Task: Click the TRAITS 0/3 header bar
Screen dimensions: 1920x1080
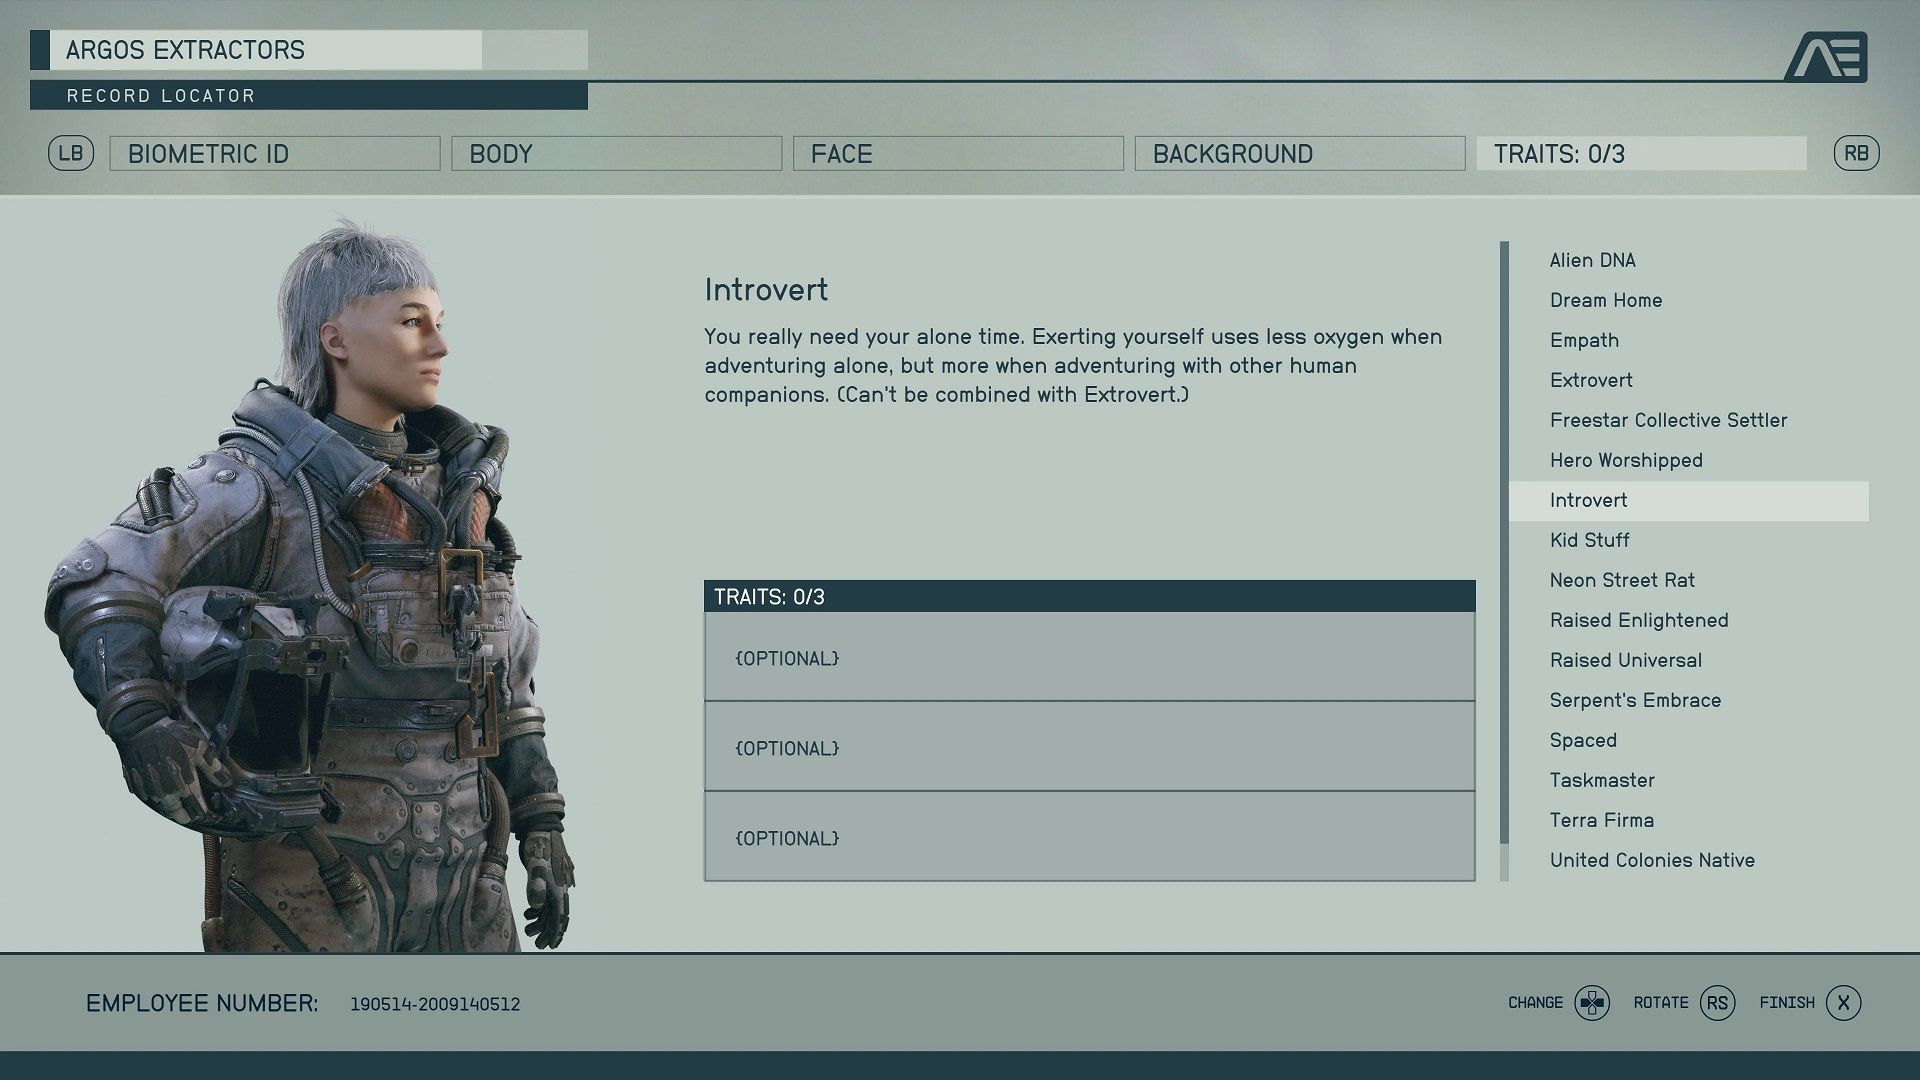Action: coord(1089,596)
